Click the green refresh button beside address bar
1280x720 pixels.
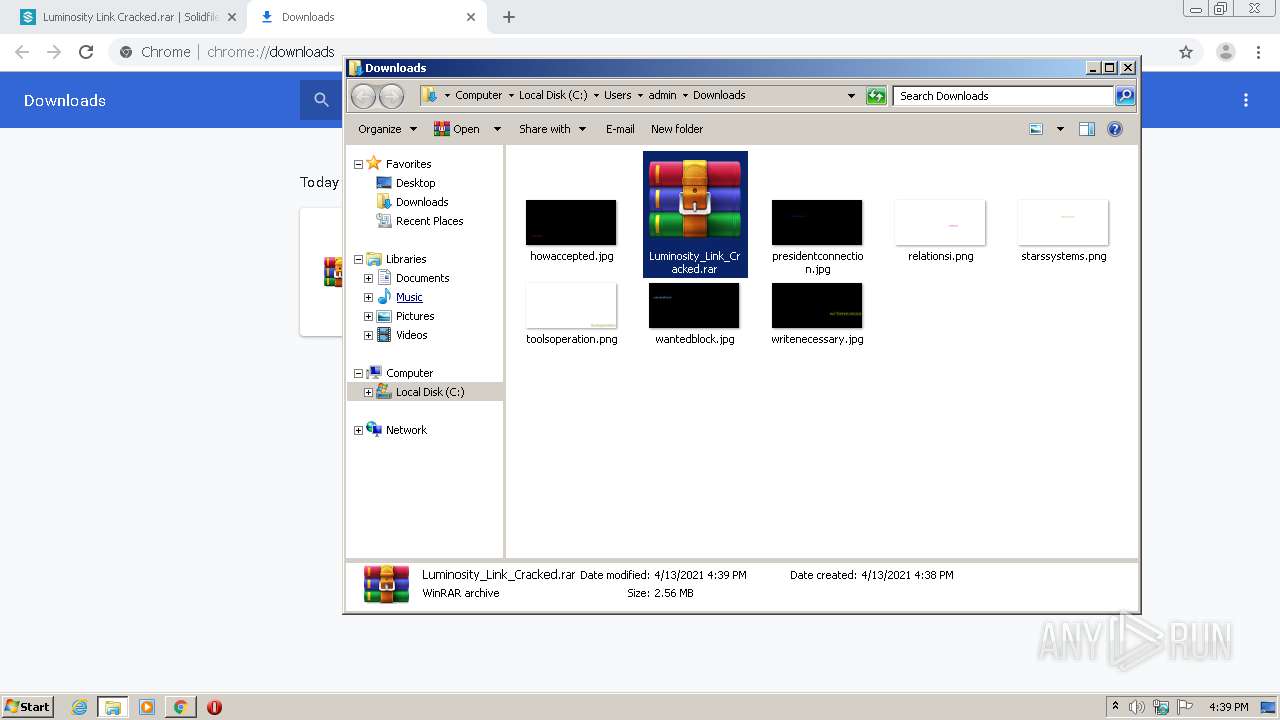(x=876, y=96)
